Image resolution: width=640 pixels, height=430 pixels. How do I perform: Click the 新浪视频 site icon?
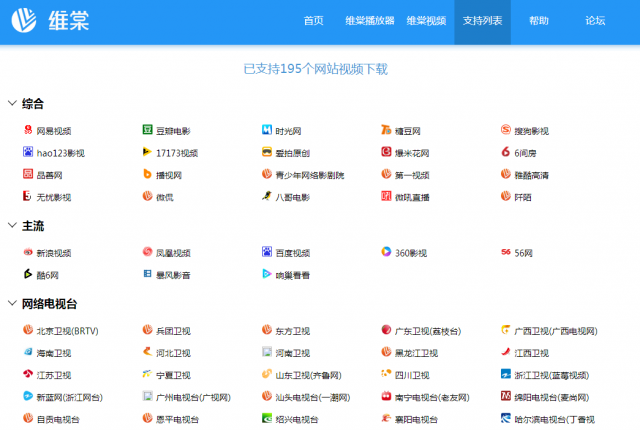(x=28, y=252)
